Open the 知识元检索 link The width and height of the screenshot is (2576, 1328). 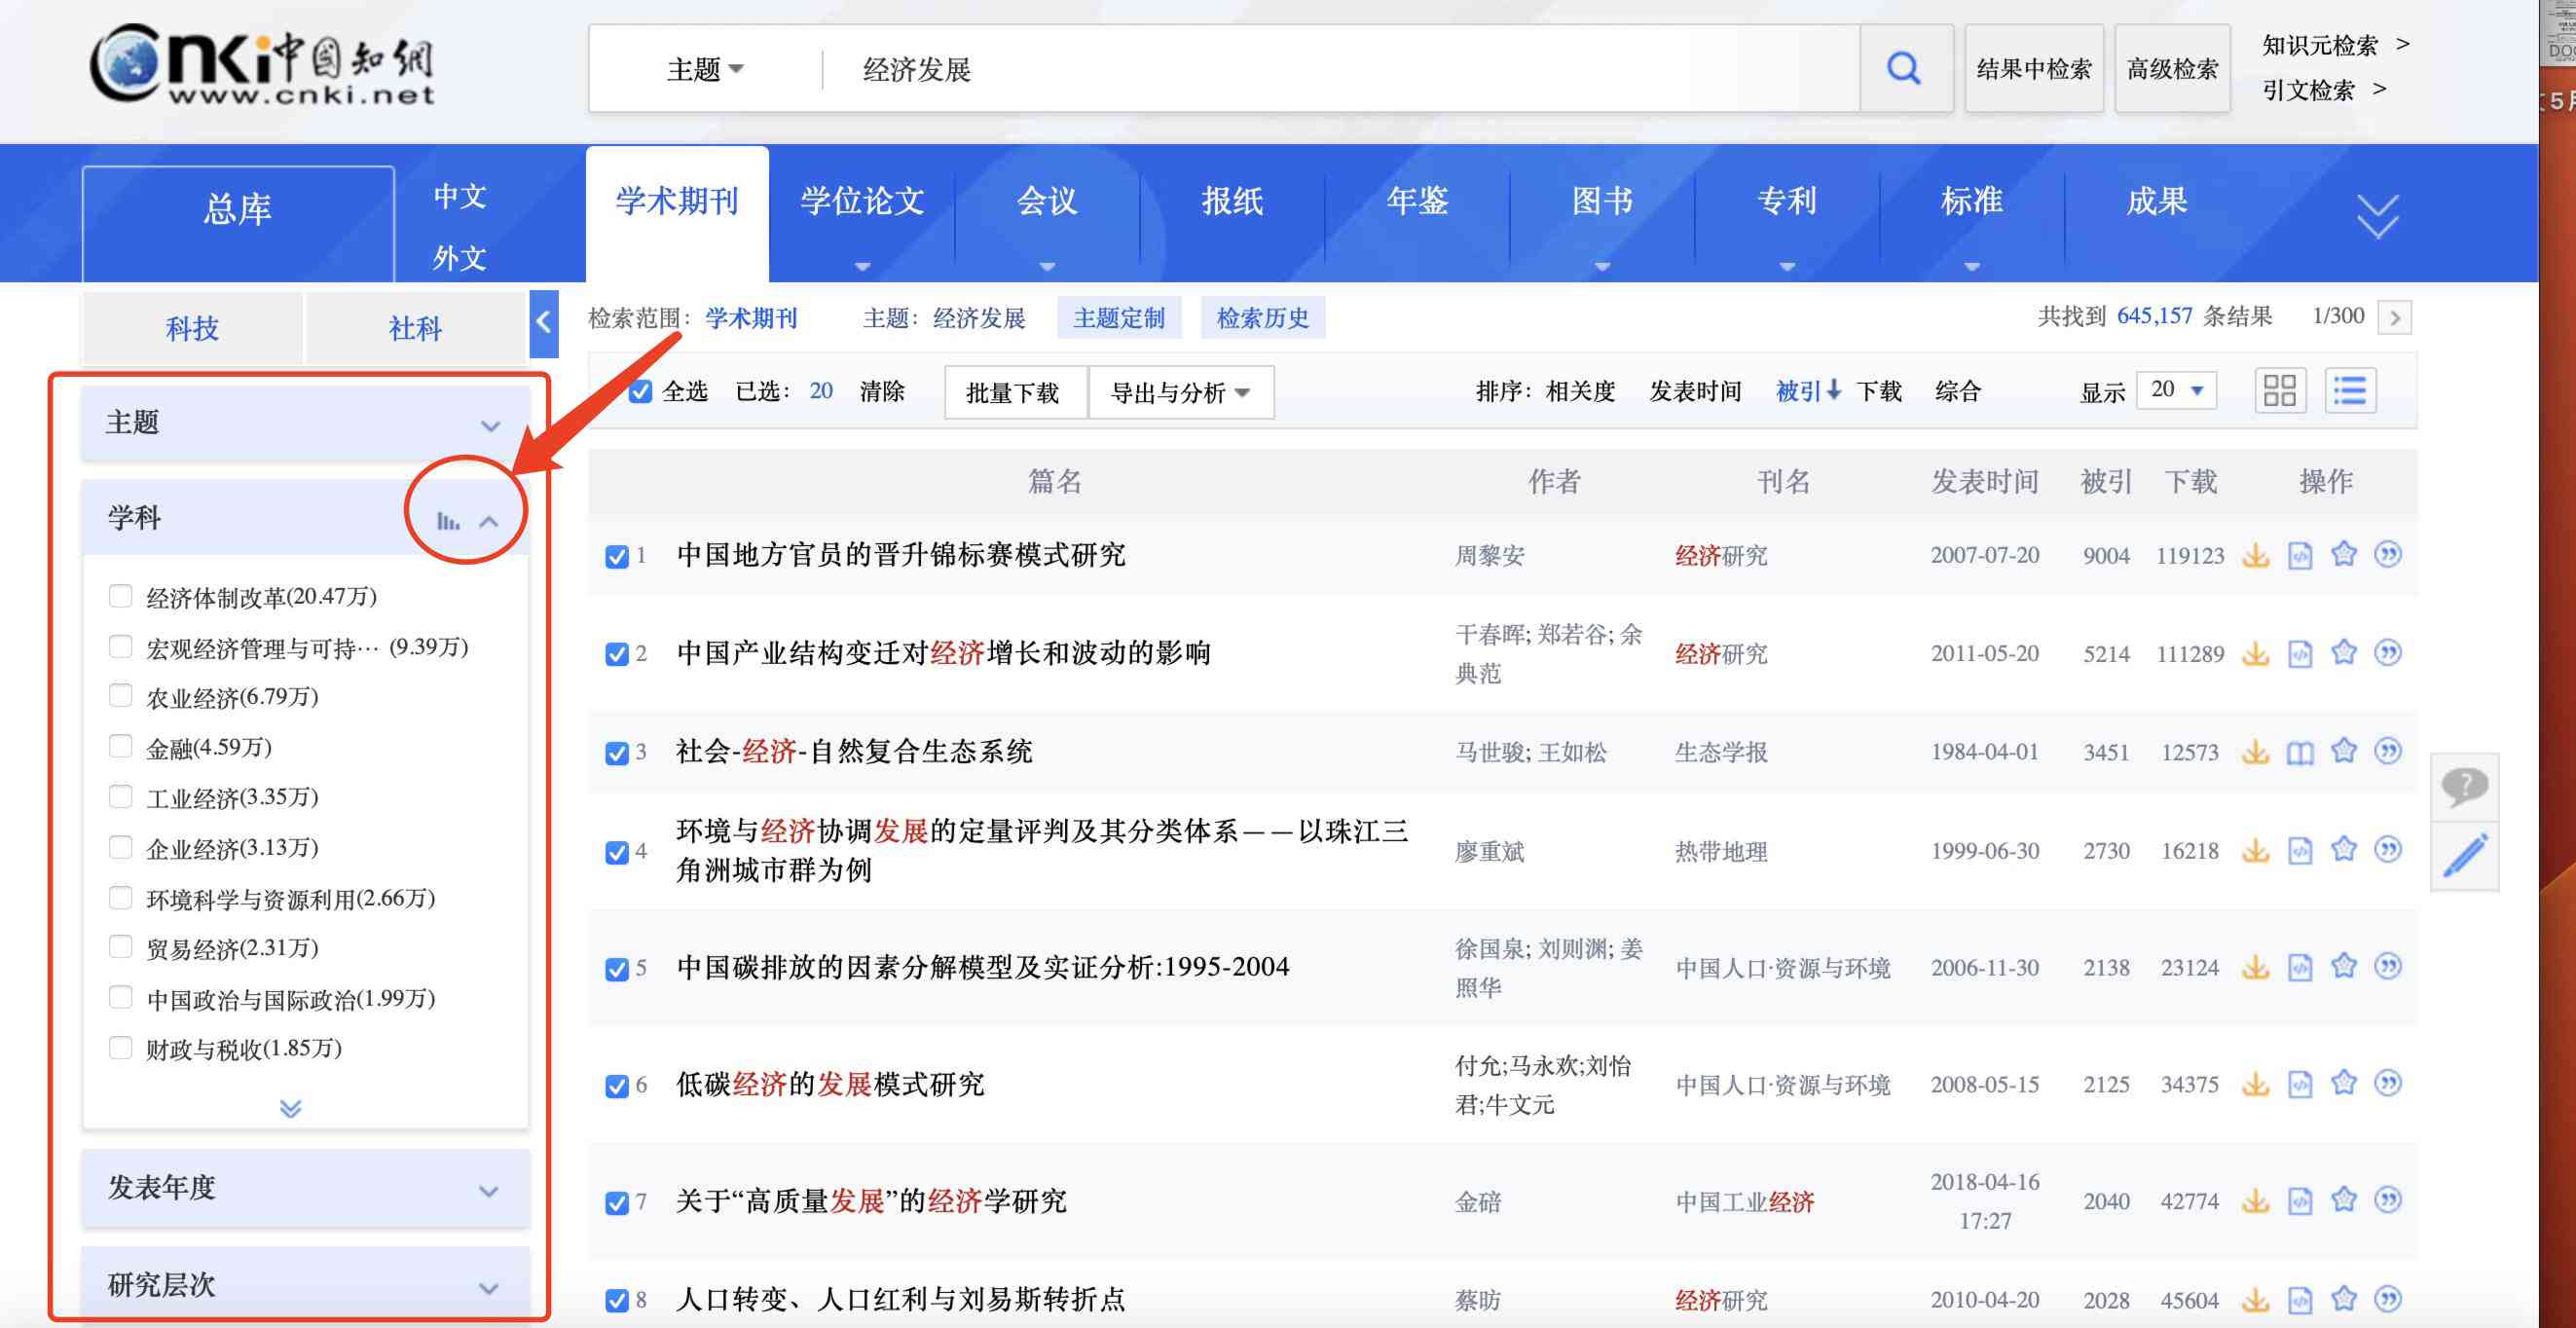2320,45
